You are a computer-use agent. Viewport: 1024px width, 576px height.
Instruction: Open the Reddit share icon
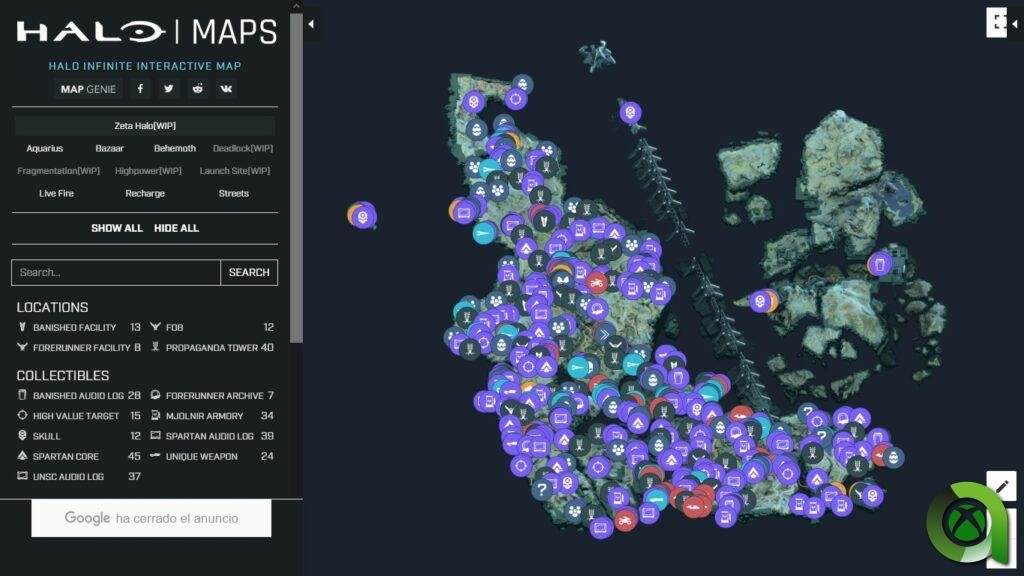[x=198, y=89]
